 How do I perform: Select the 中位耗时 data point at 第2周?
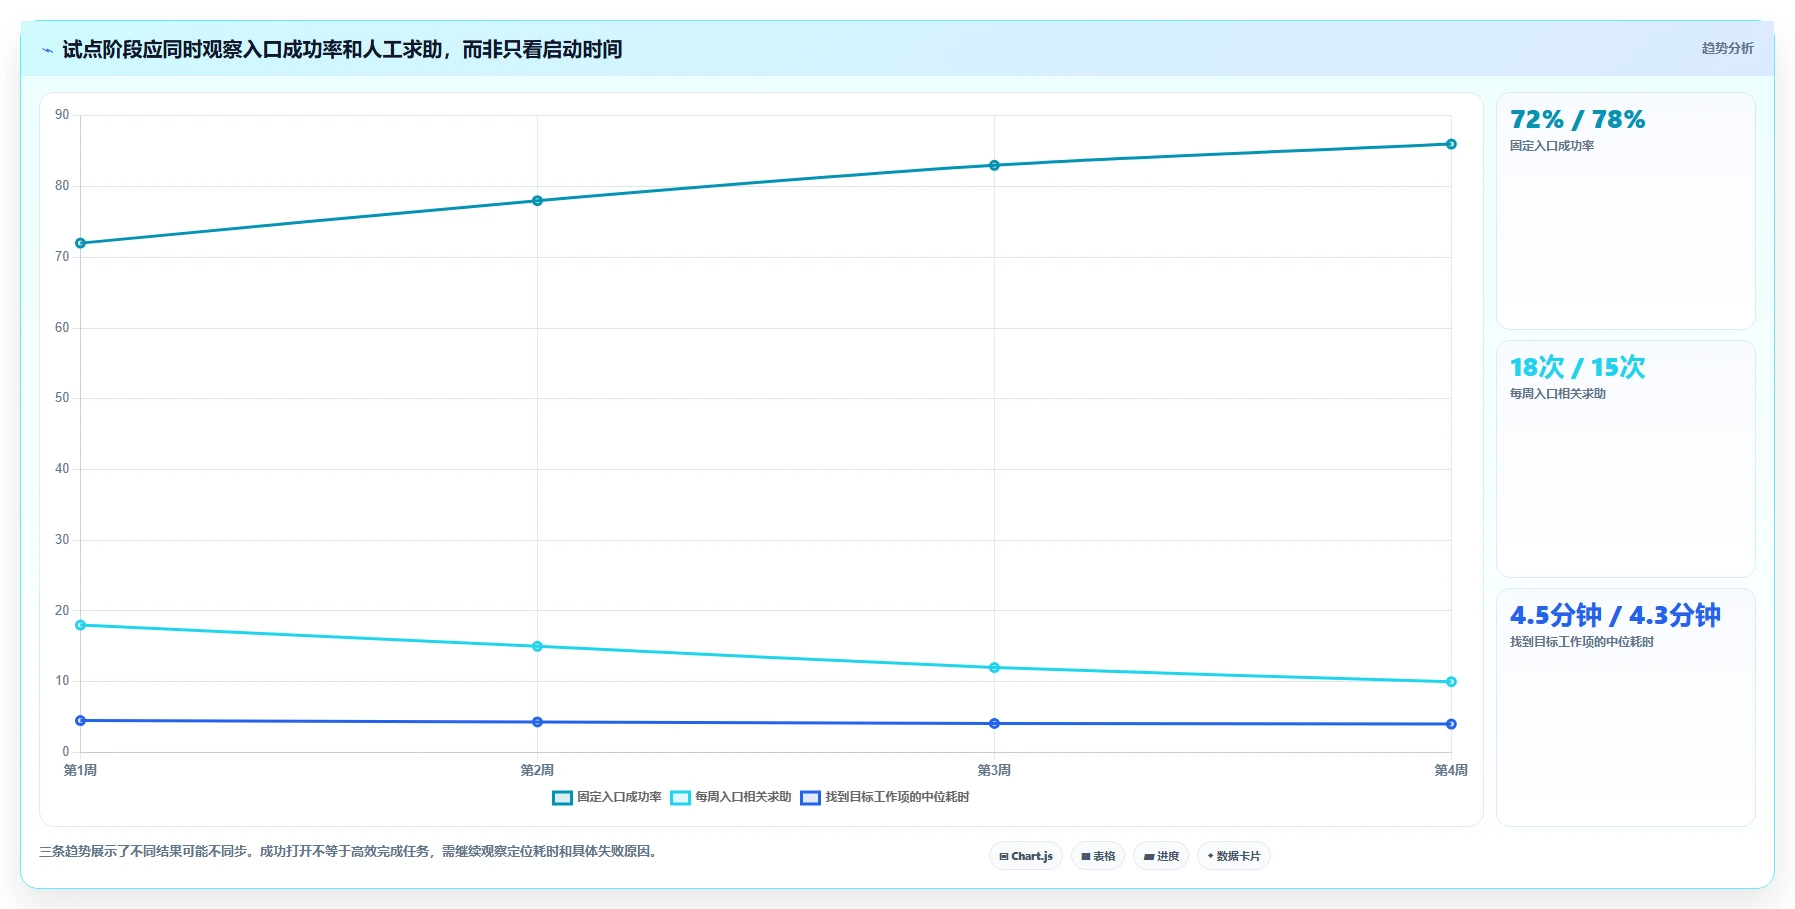pyautogui.click(x=537, y=722)
